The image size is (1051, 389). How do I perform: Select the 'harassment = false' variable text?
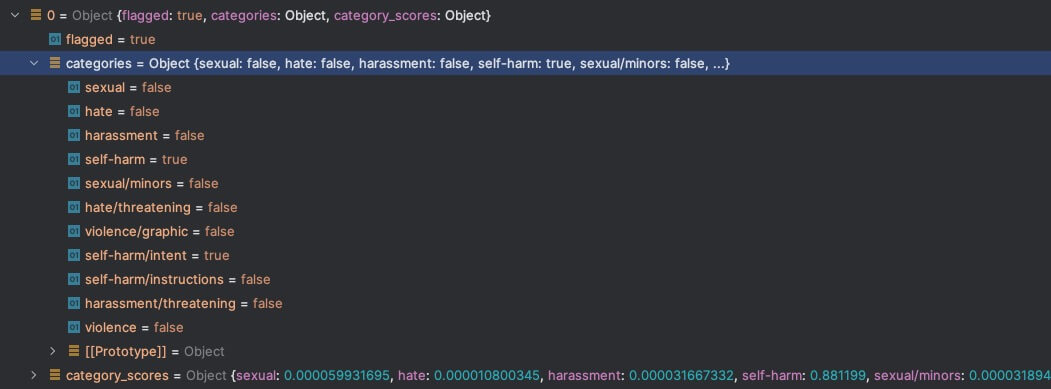coord(144,135)
